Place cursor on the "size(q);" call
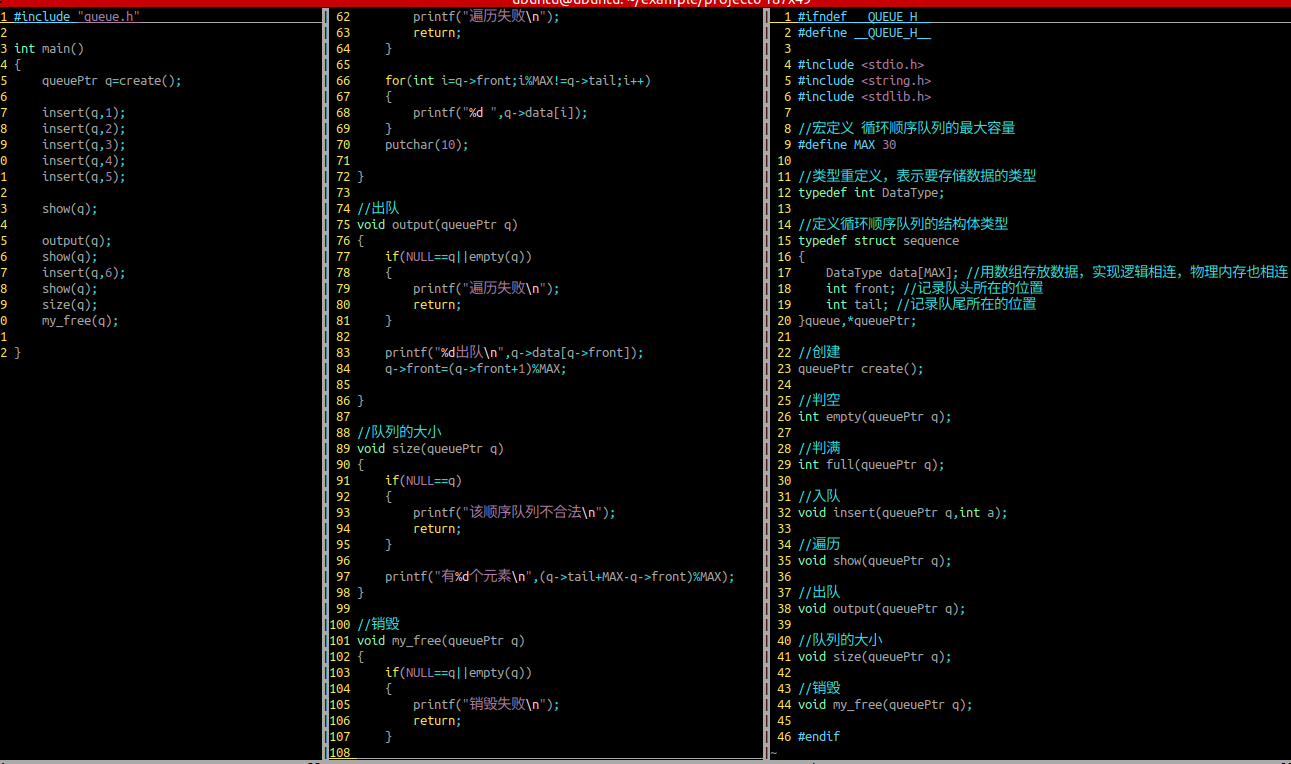The image size is (1291, 764). click(70, 305)
